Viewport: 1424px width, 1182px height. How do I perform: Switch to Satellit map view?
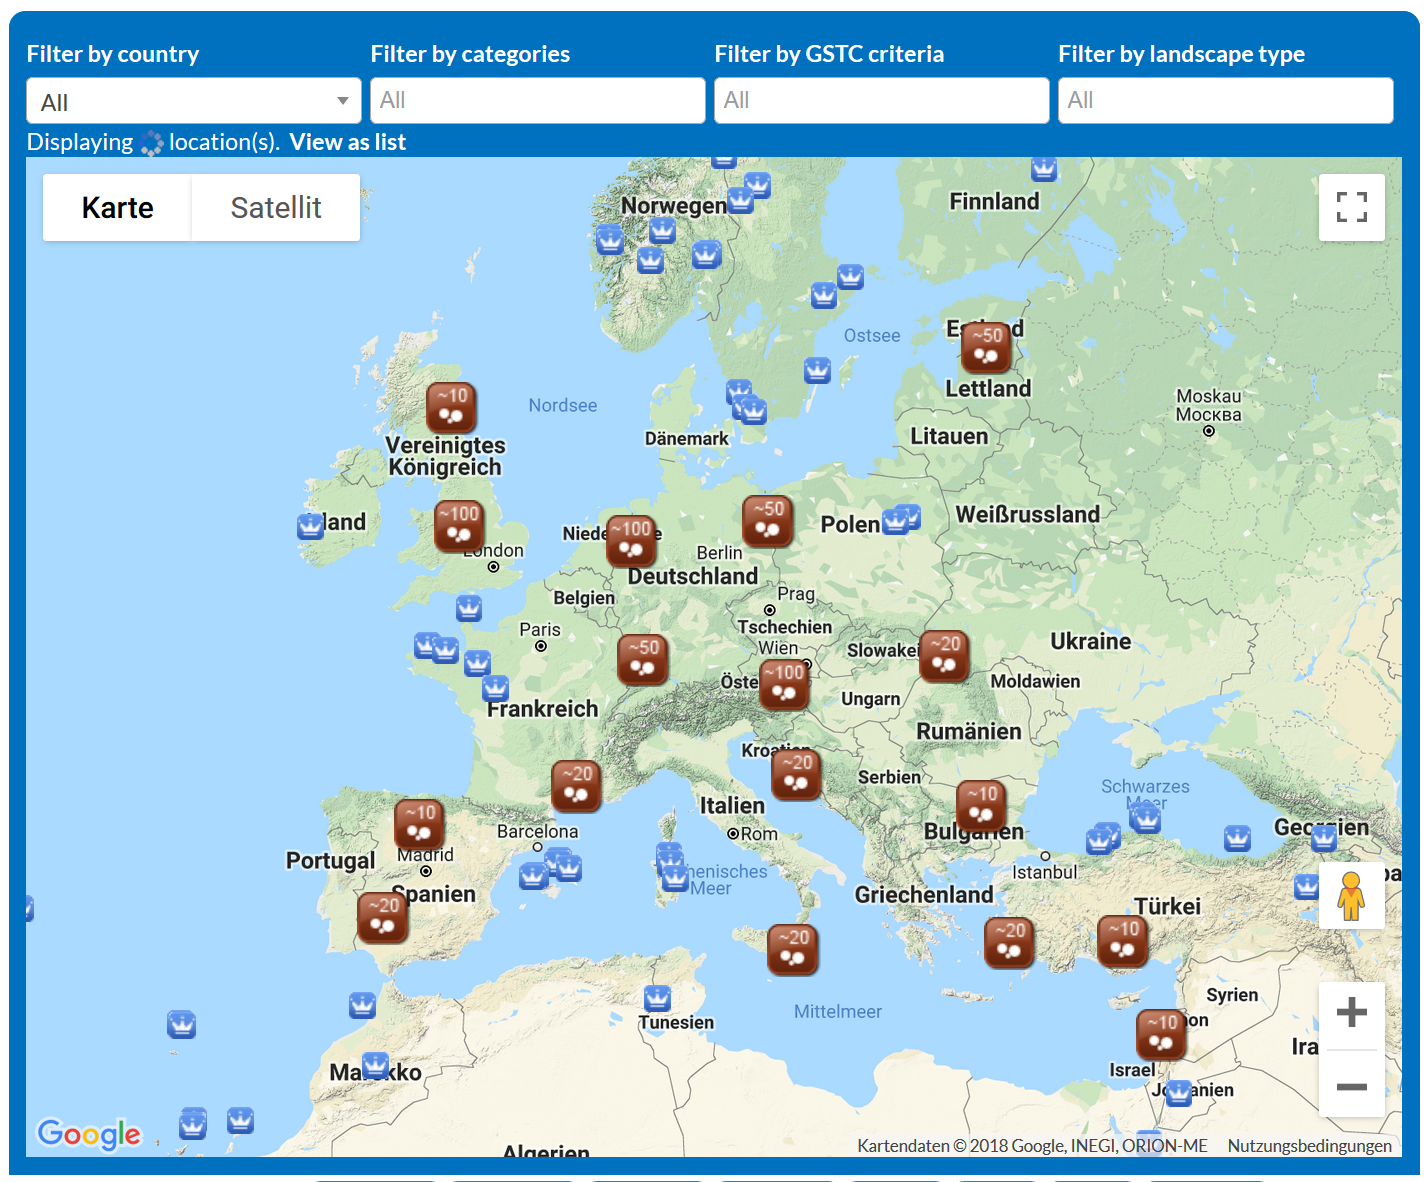275,208
